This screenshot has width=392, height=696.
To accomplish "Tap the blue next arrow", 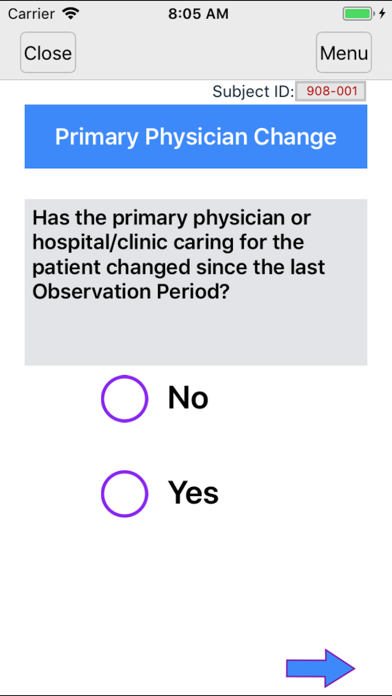I will (x=320, y=668).
